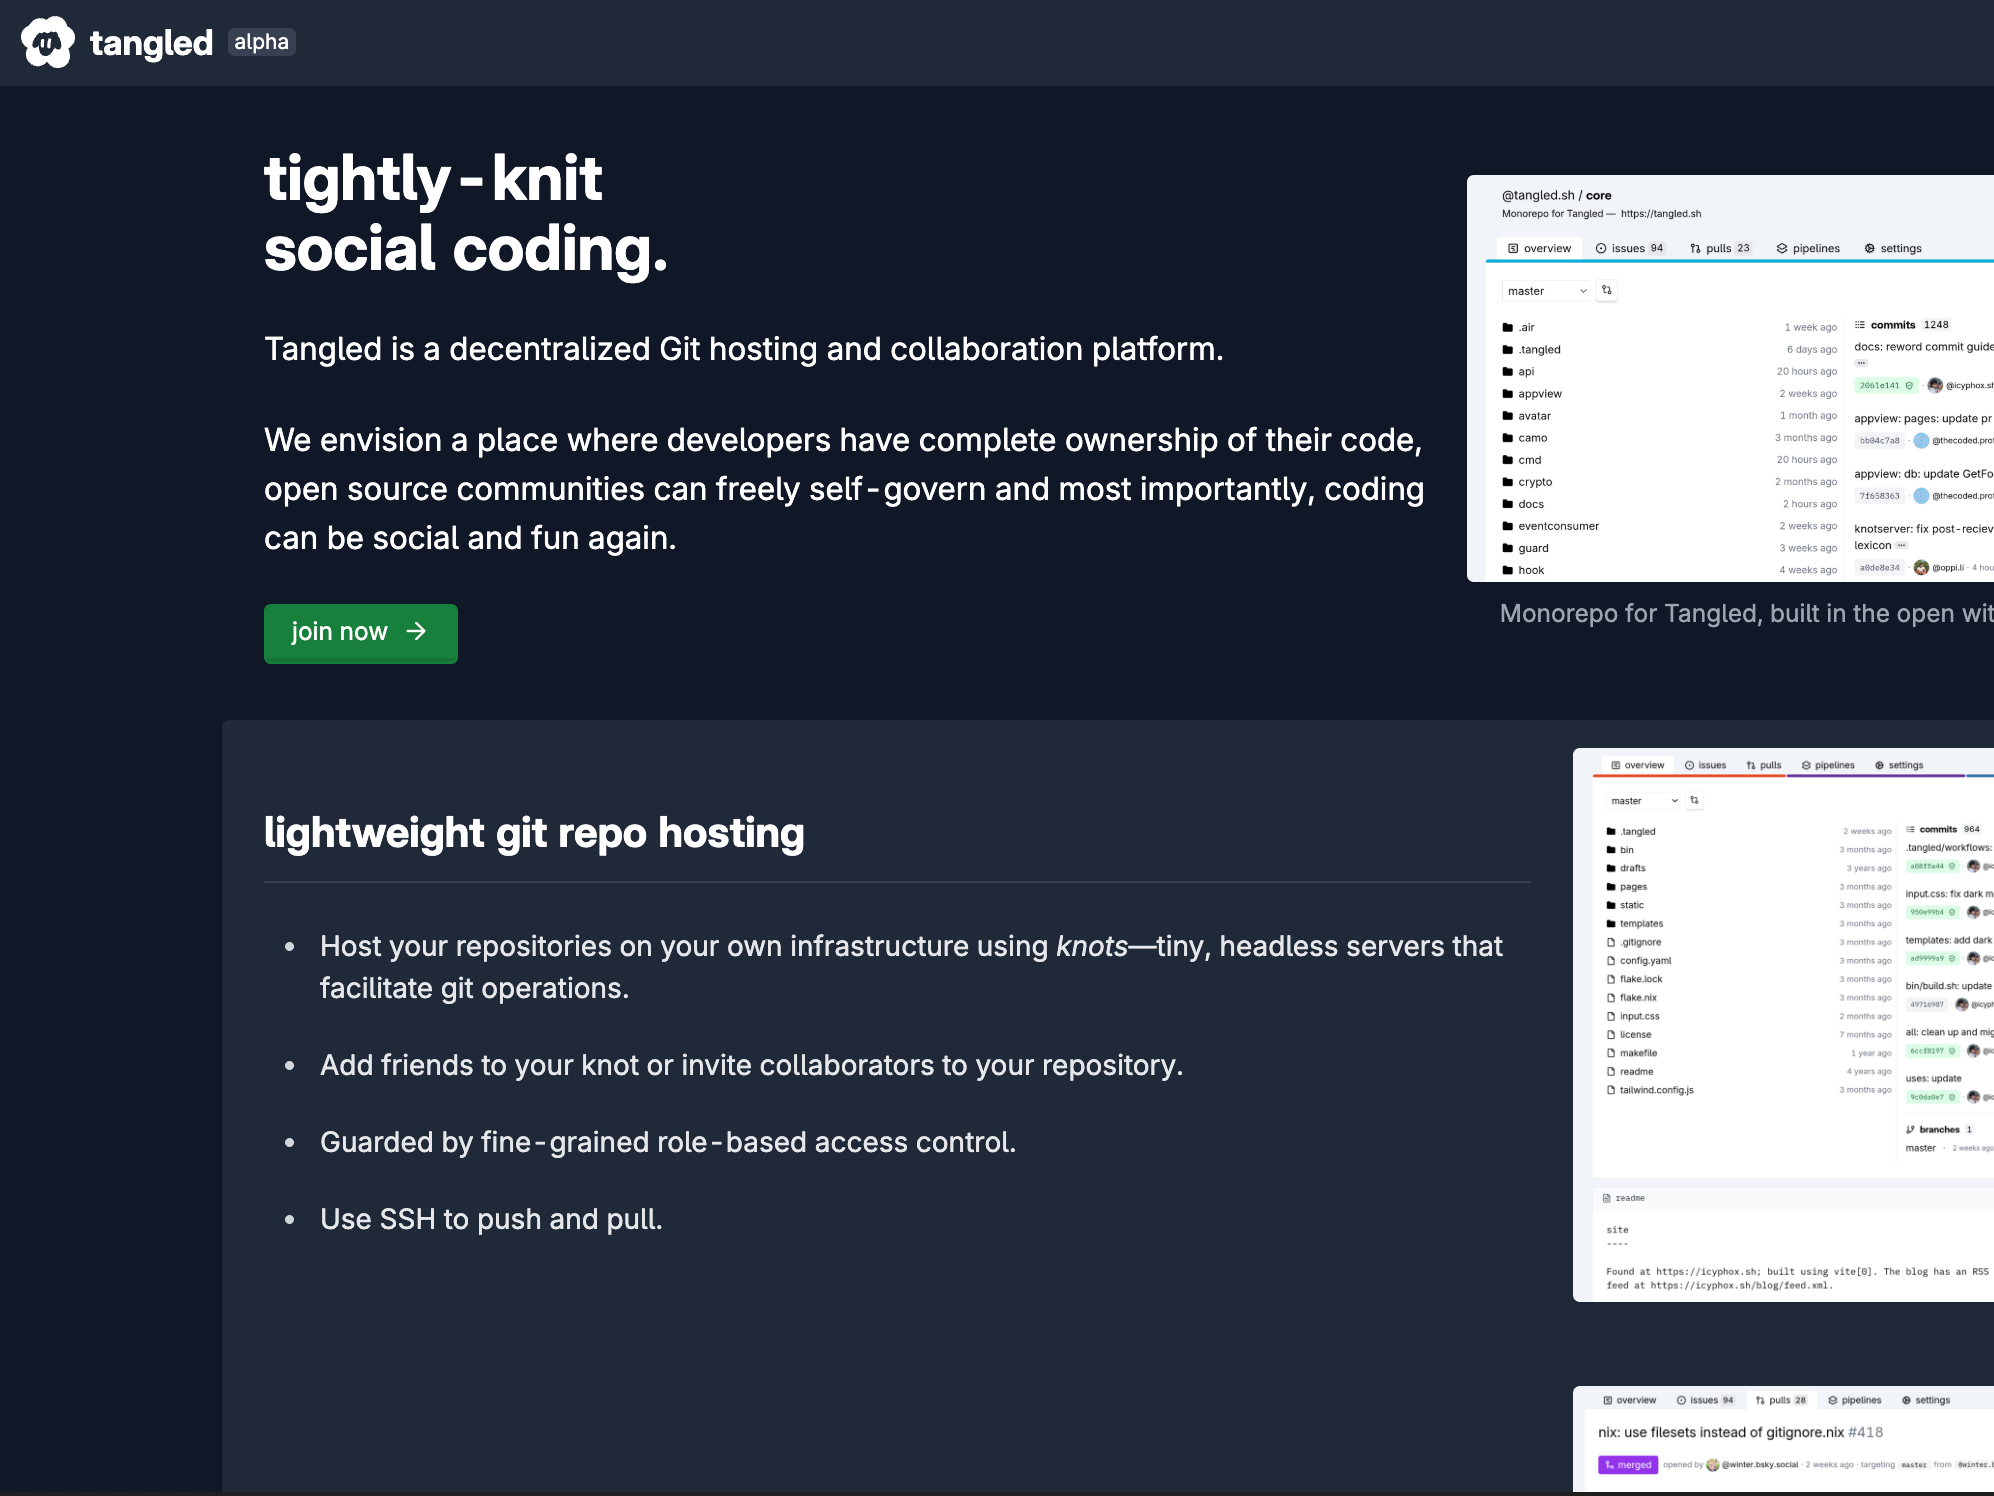Open the templates folder in site repo screenshot

pos(1635,924)
